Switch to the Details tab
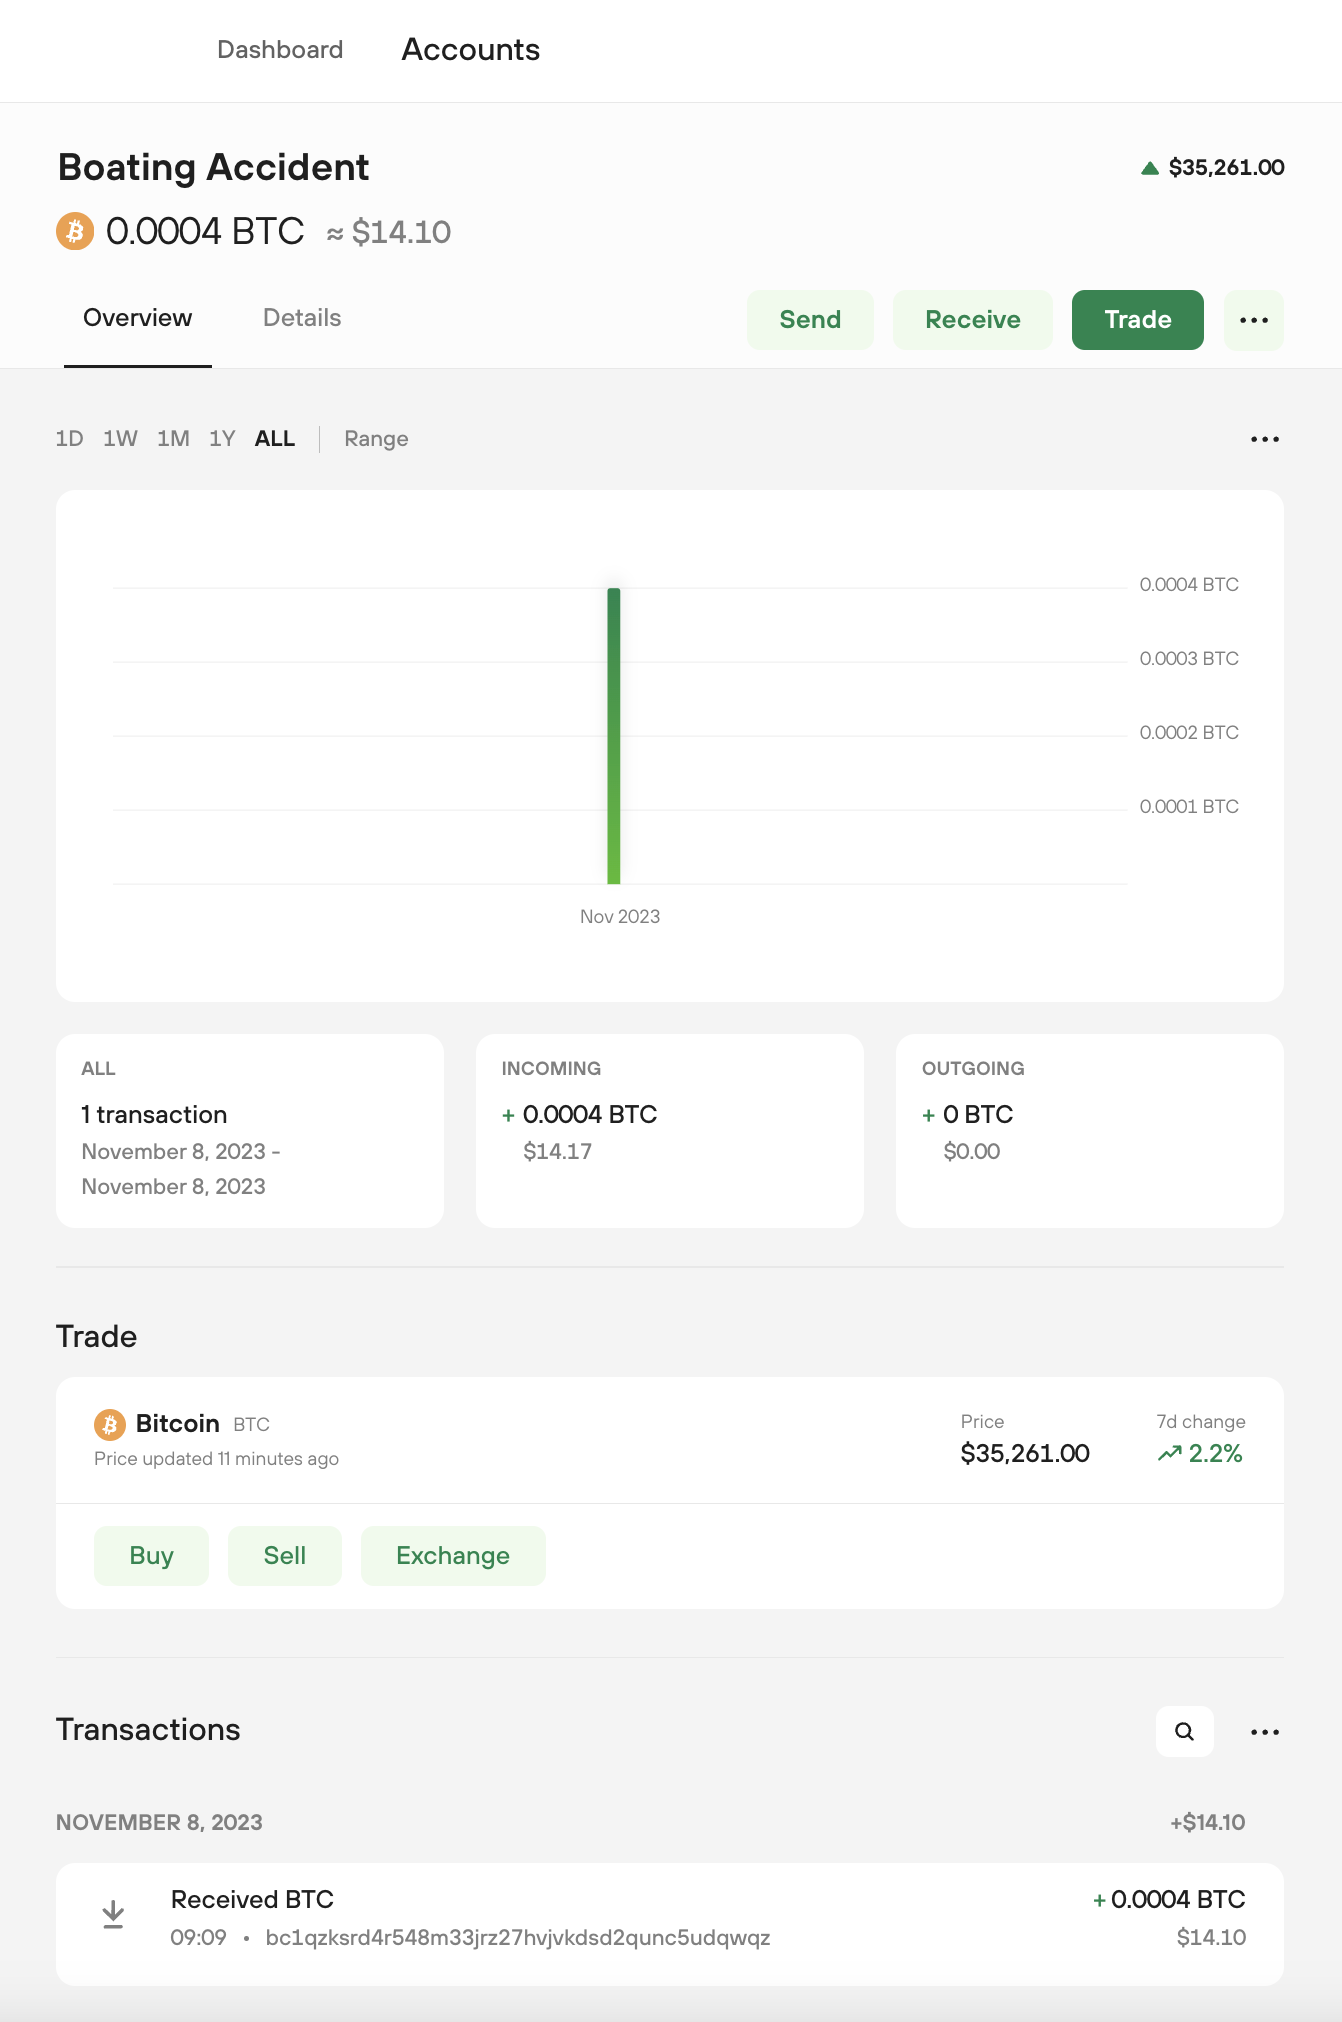 302,318
